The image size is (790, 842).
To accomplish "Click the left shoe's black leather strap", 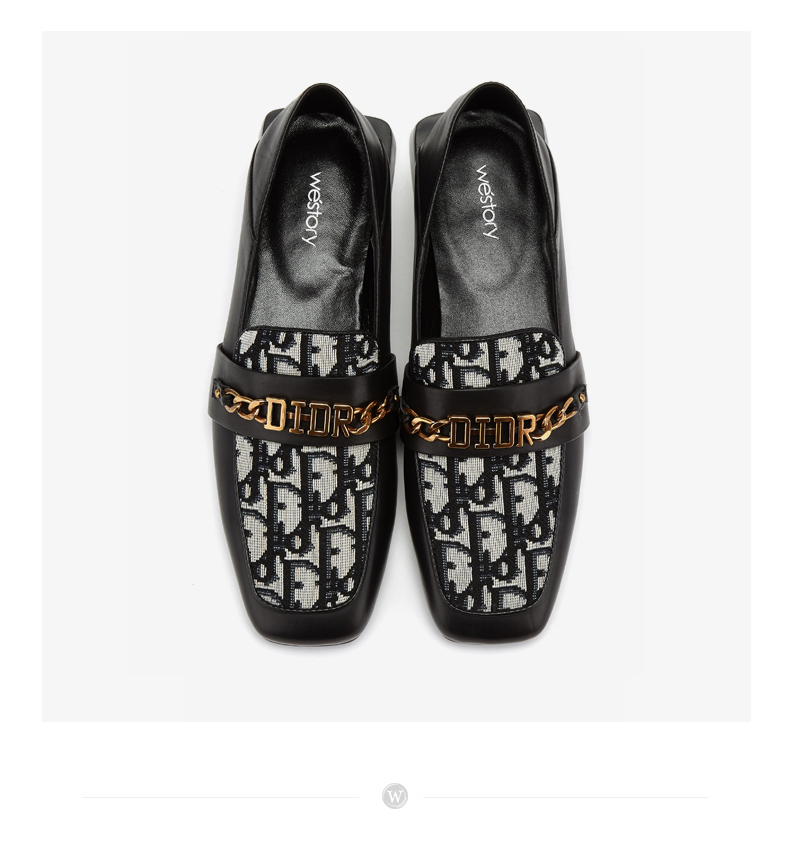I will pos(303,397).
